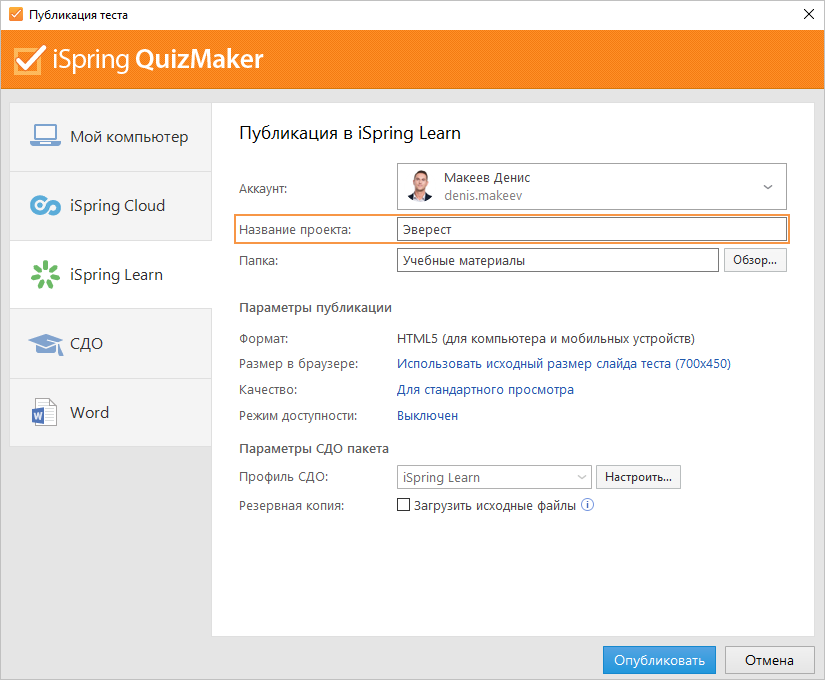Open the Word publishing tab

click(110, 413)
